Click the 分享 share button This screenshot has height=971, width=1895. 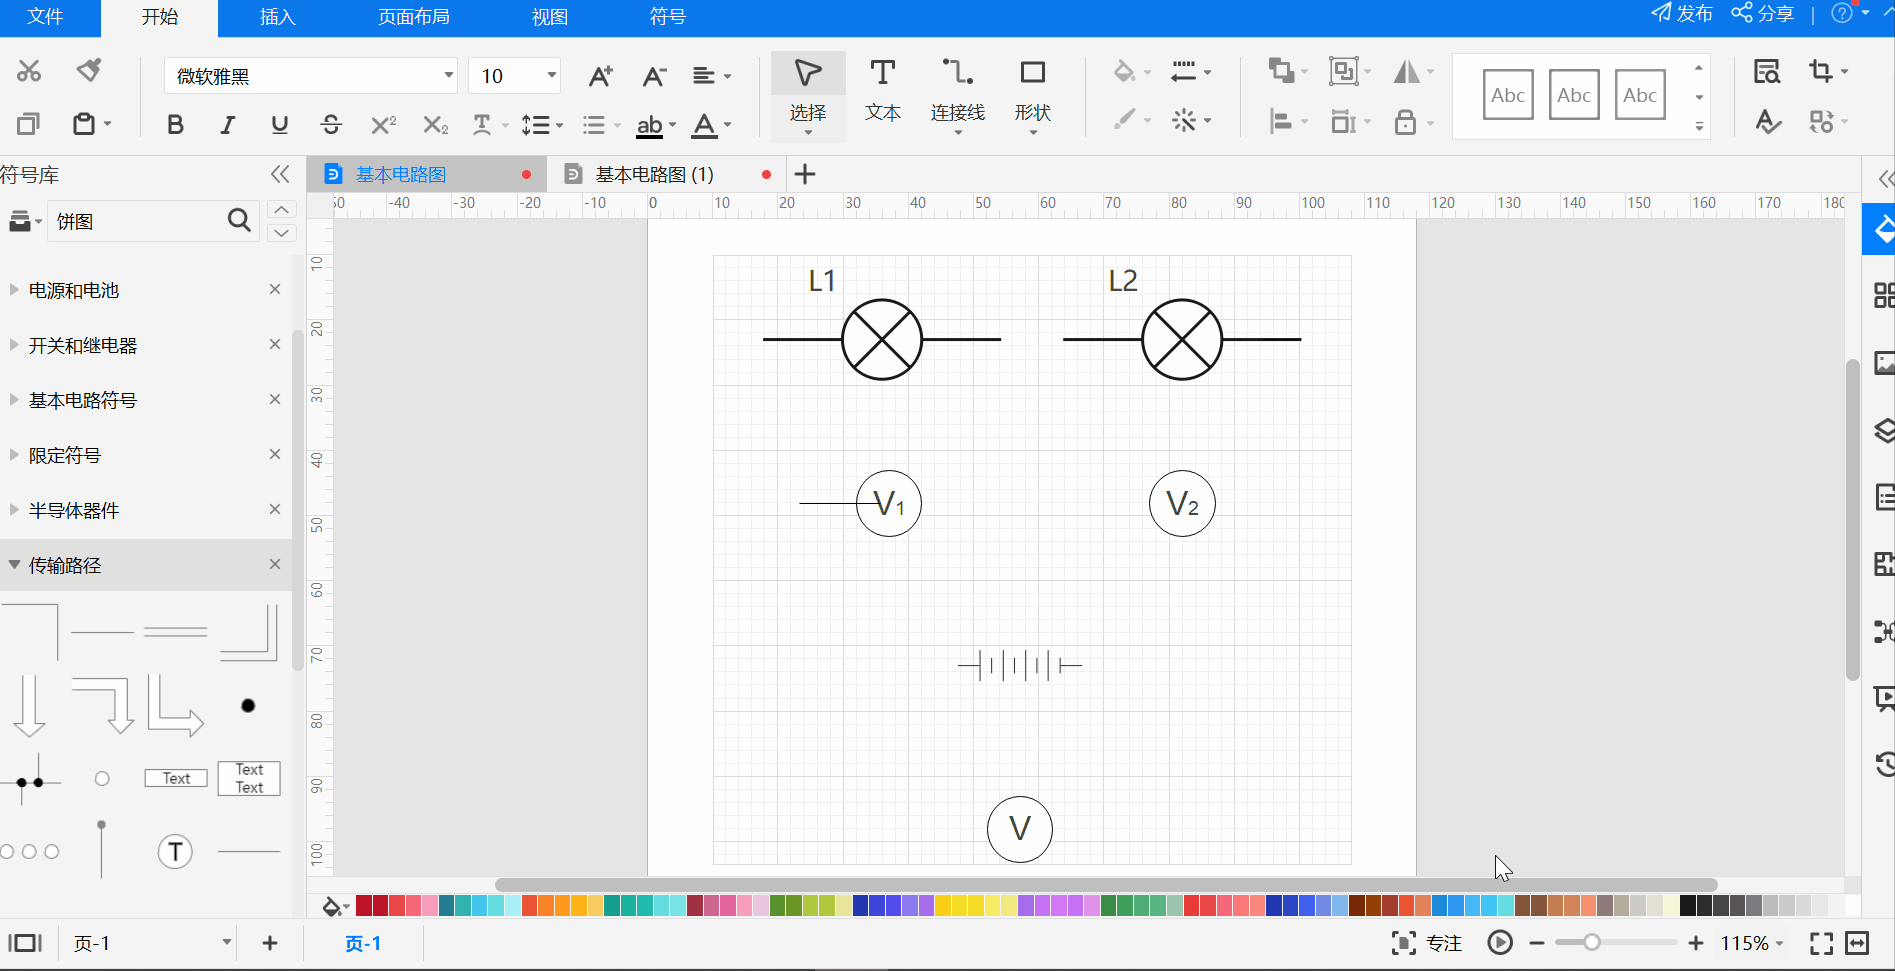[x=1763, y=13]
